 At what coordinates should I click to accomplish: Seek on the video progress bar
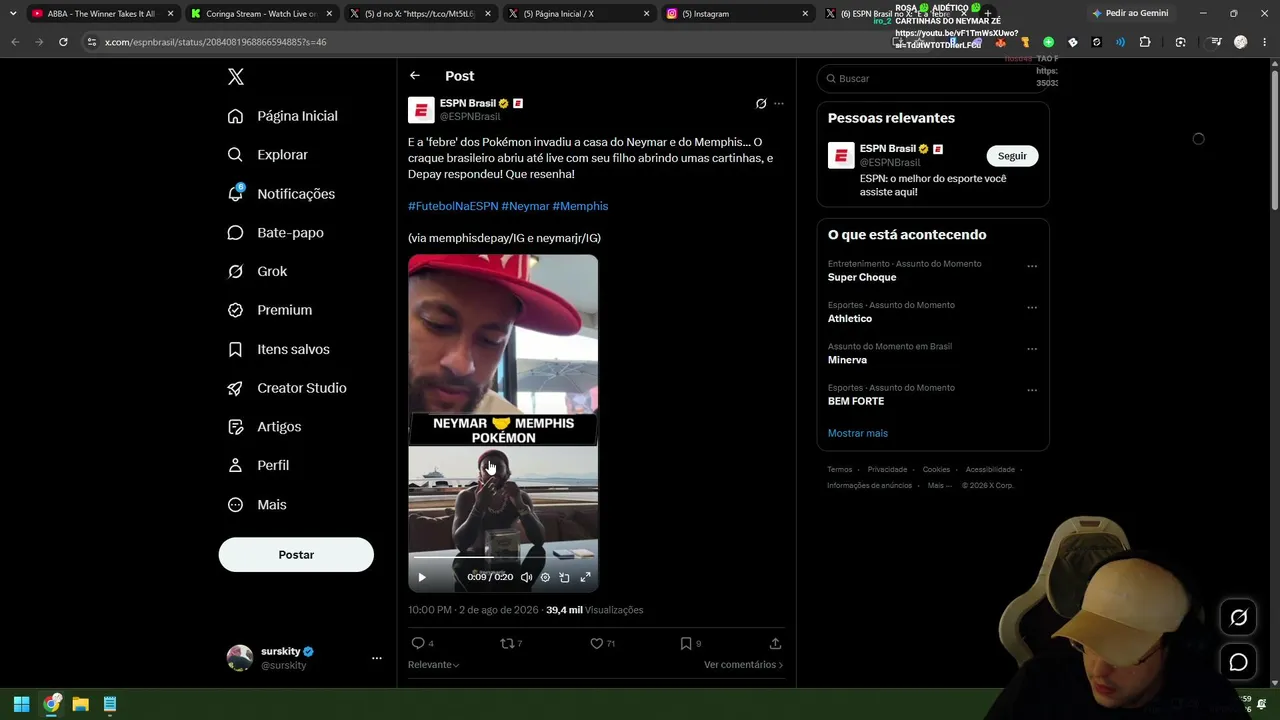503,558
